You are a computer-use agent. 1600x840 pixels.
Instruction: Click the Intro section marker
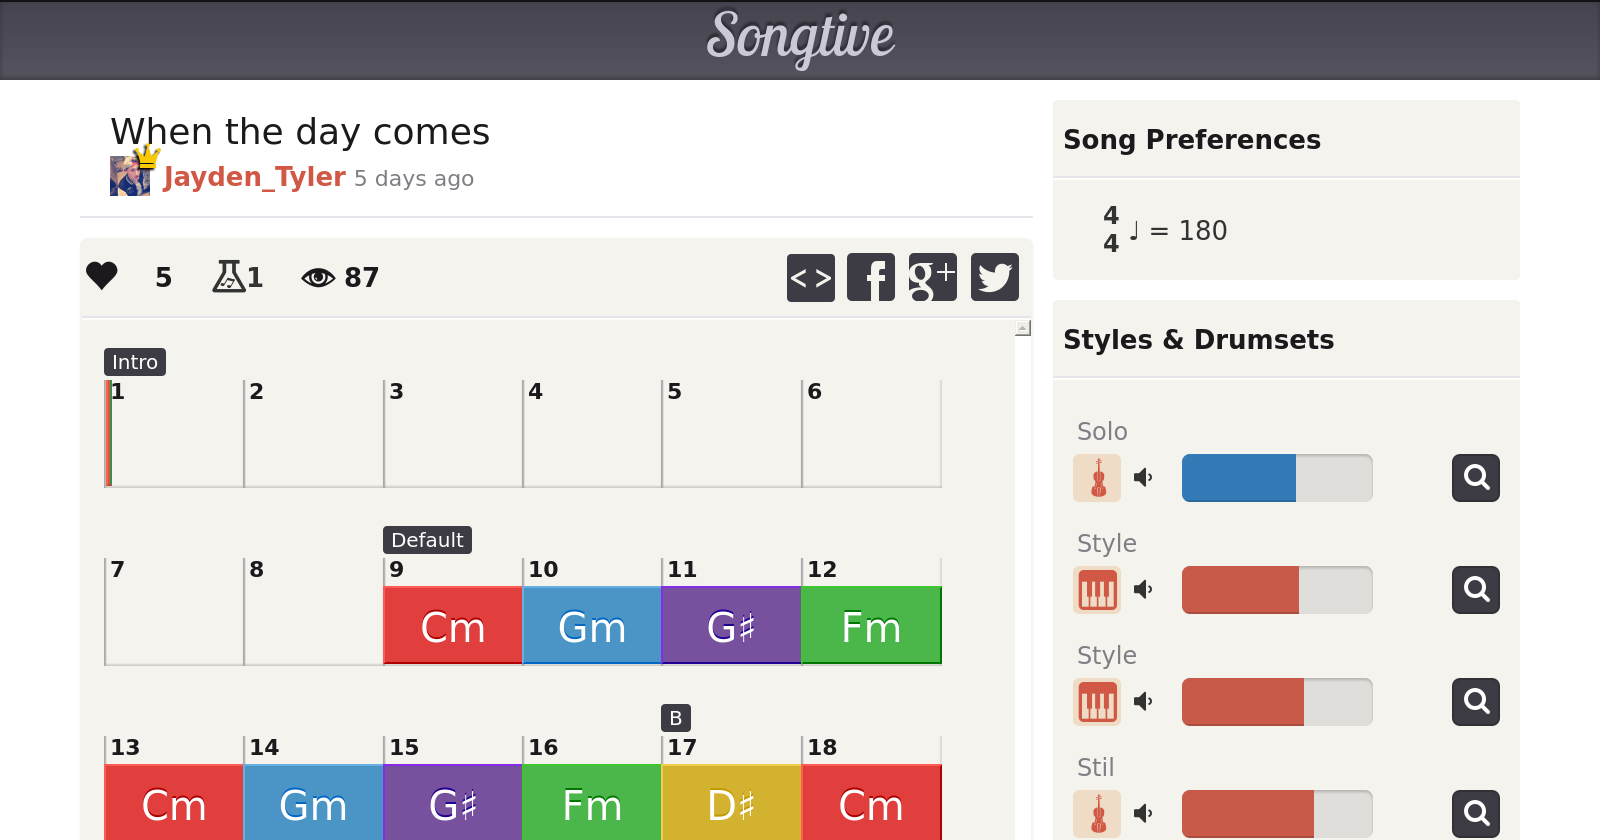click(x=135, y=362)
